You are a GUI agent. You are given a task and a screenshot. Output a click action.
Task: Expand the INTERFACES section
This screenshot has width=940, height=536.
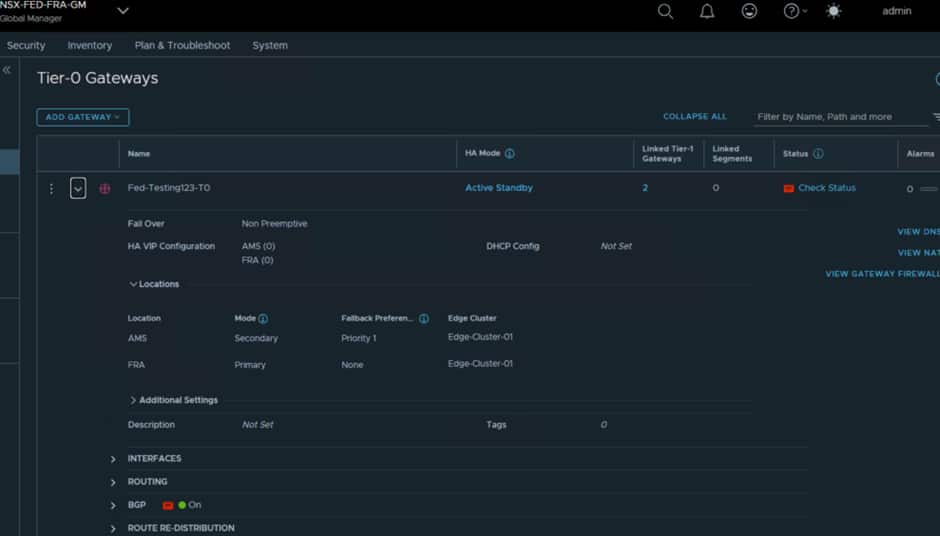113,459
